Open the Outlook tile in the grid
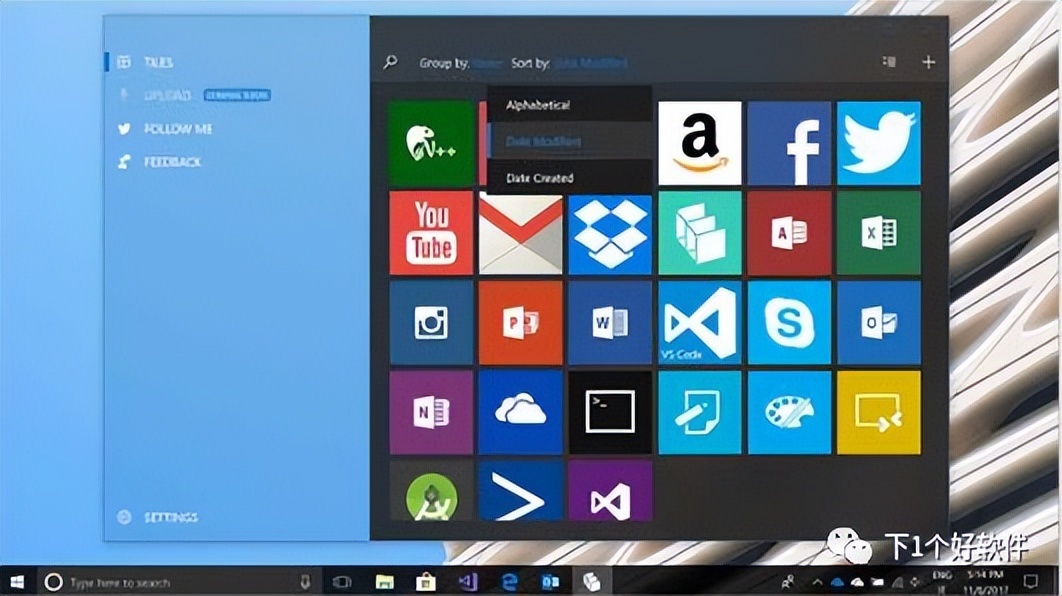The image size is (1062, 596). [x=878, y=323]
